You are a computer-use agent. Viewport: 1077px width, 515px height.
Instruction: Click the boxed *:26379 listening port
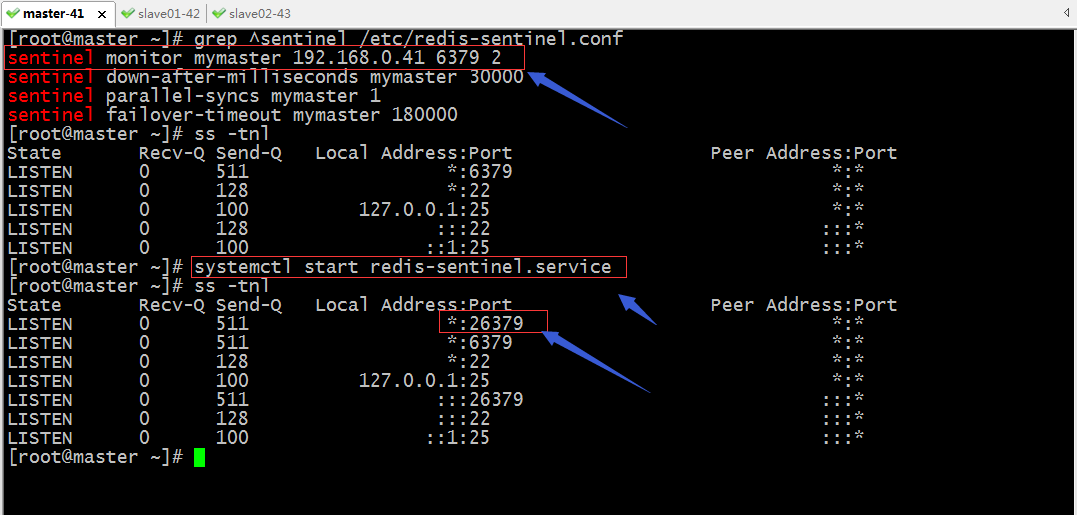click(493, 322)
